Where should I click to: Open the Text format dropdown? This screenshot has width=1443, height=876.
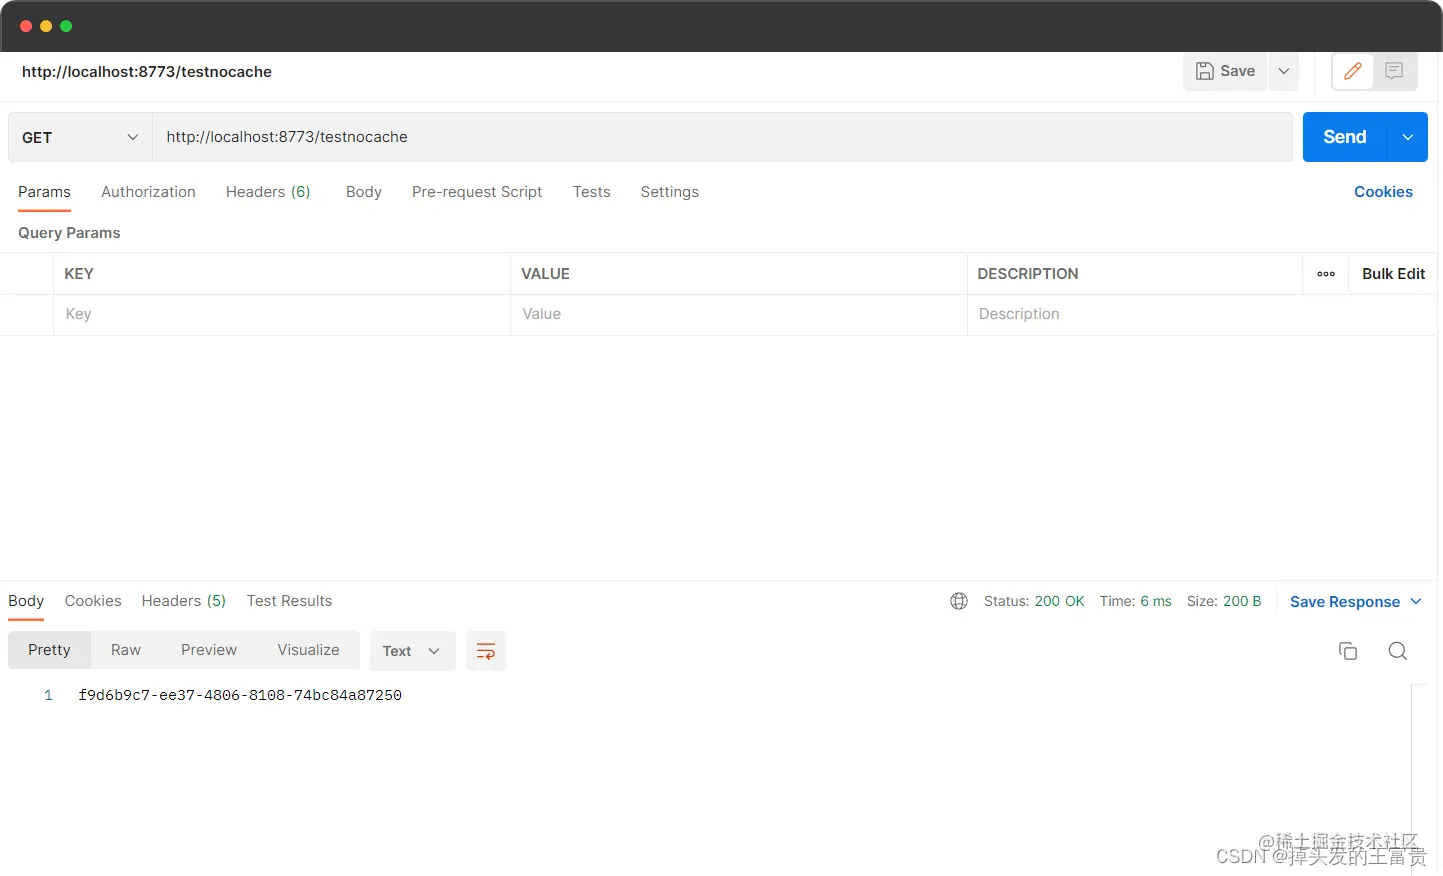coord(412,651)
